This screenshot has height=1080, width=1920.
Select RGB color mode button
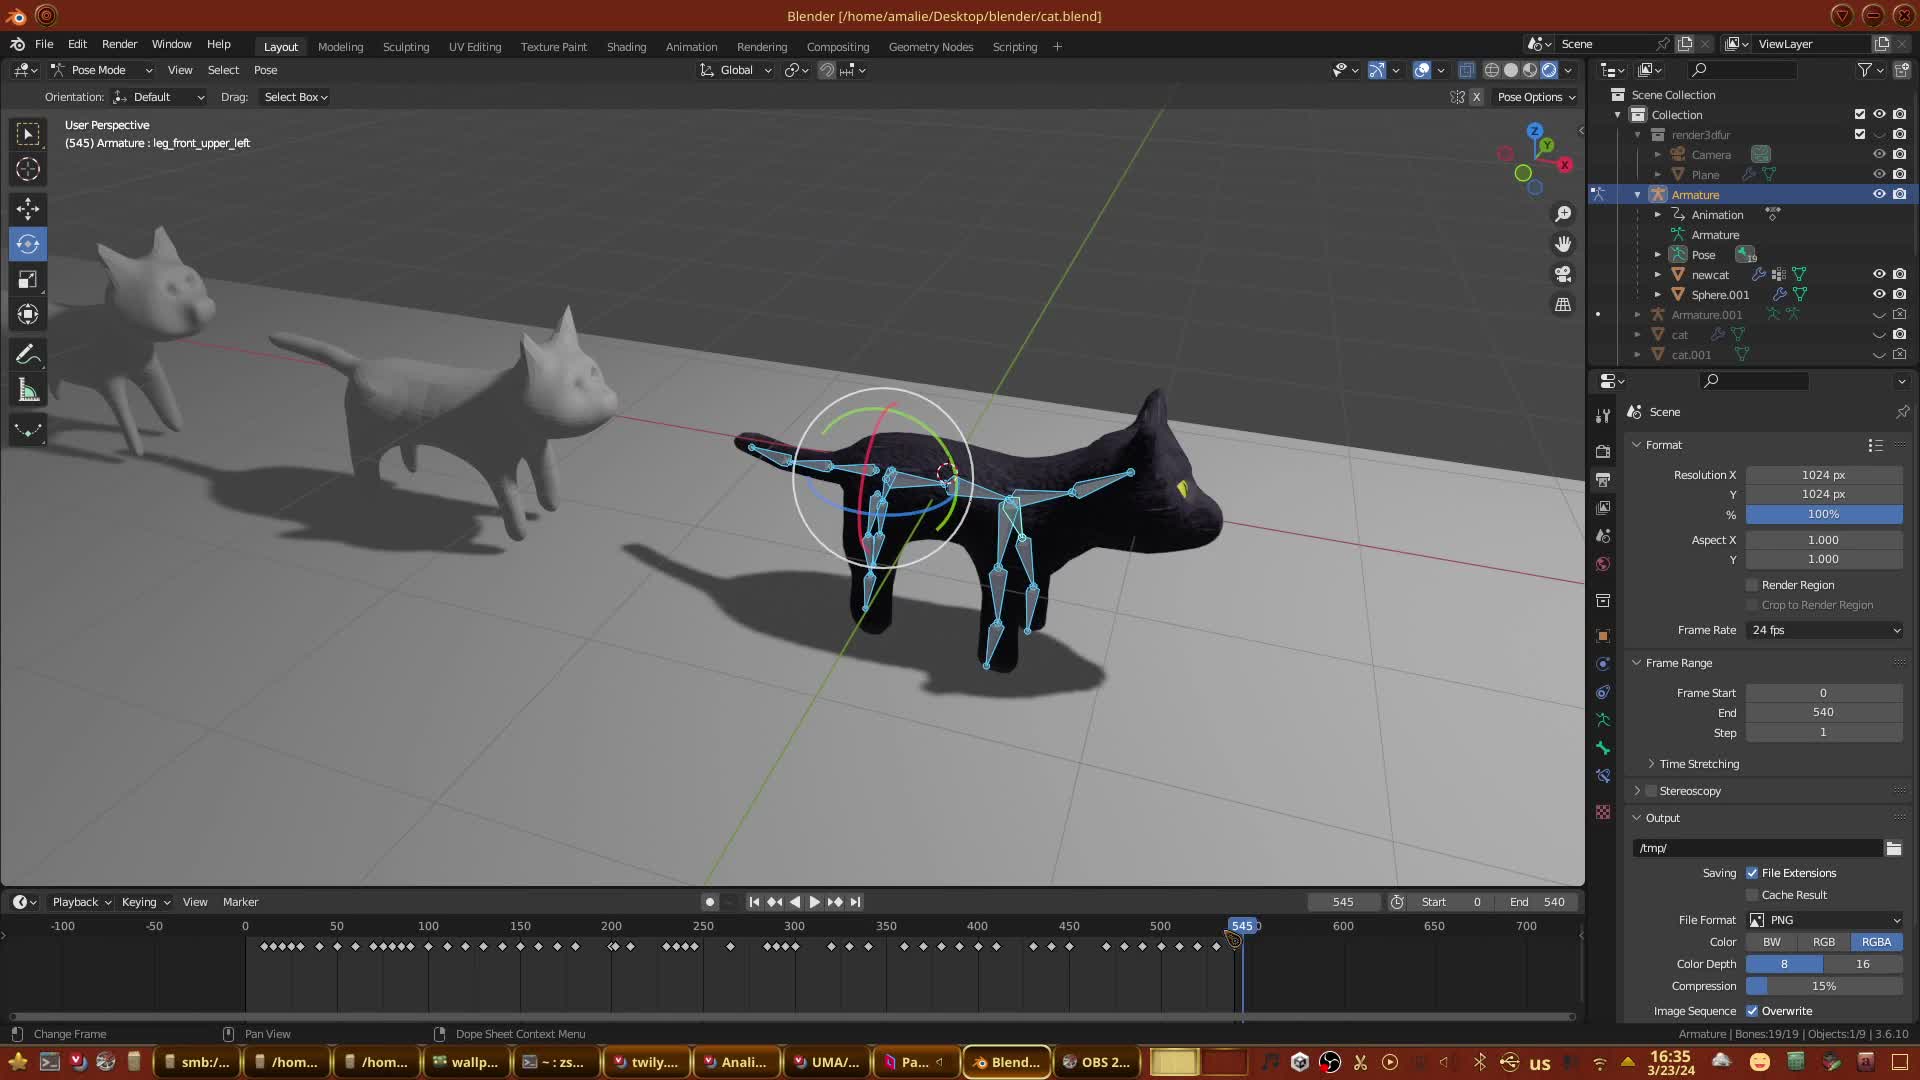click(x=1823, y=942)
